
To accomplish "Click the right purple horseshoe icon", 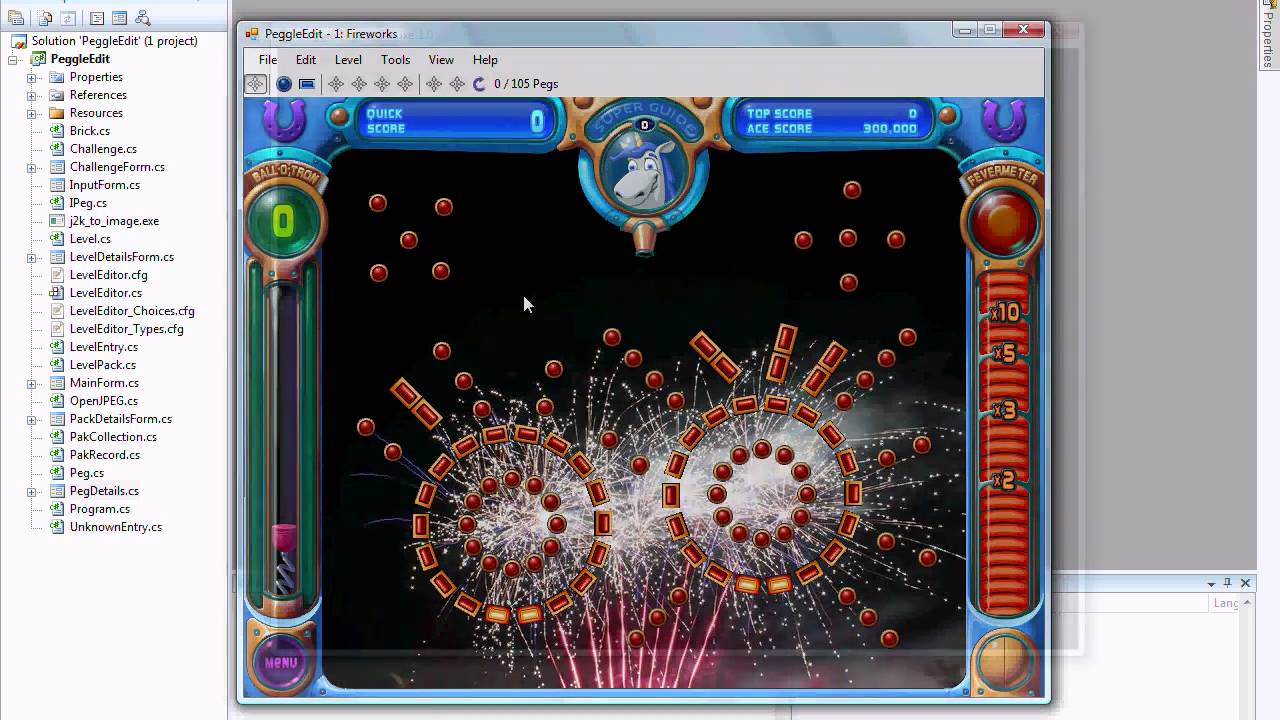I will (1004, 121).
